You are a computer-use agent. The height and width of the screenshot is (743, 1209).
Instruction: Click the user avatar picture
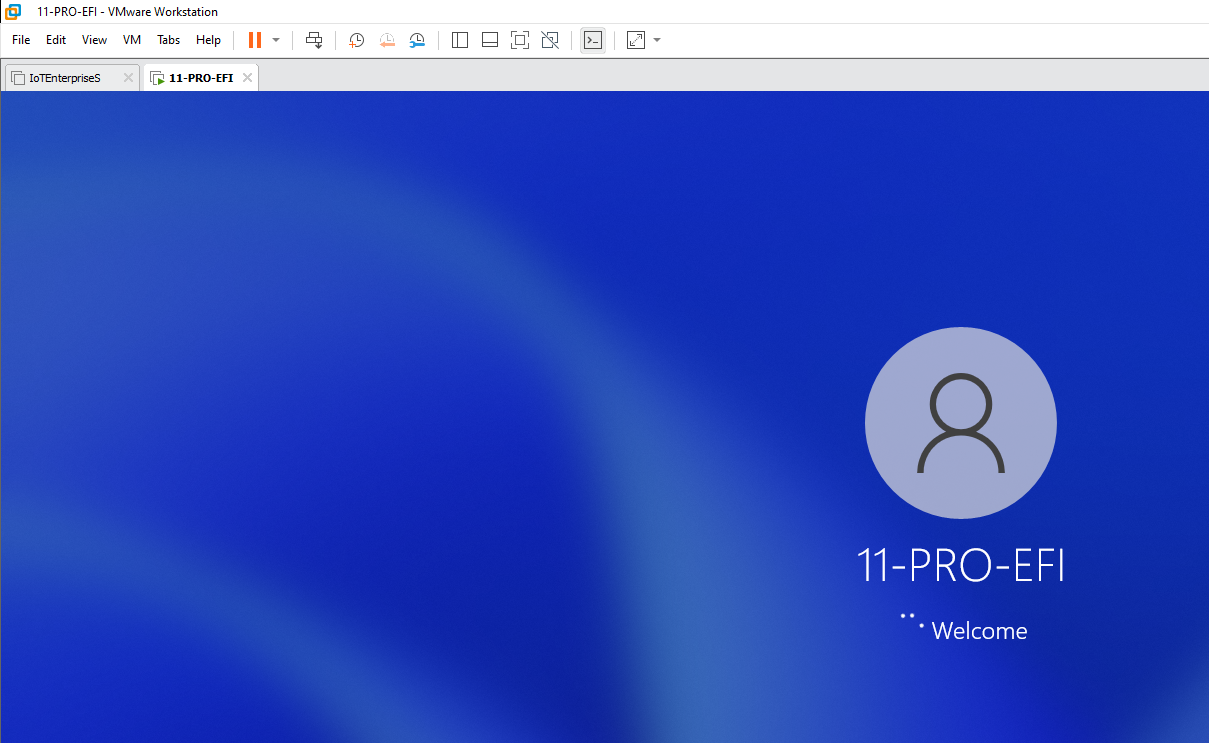(x=961, y=423)
